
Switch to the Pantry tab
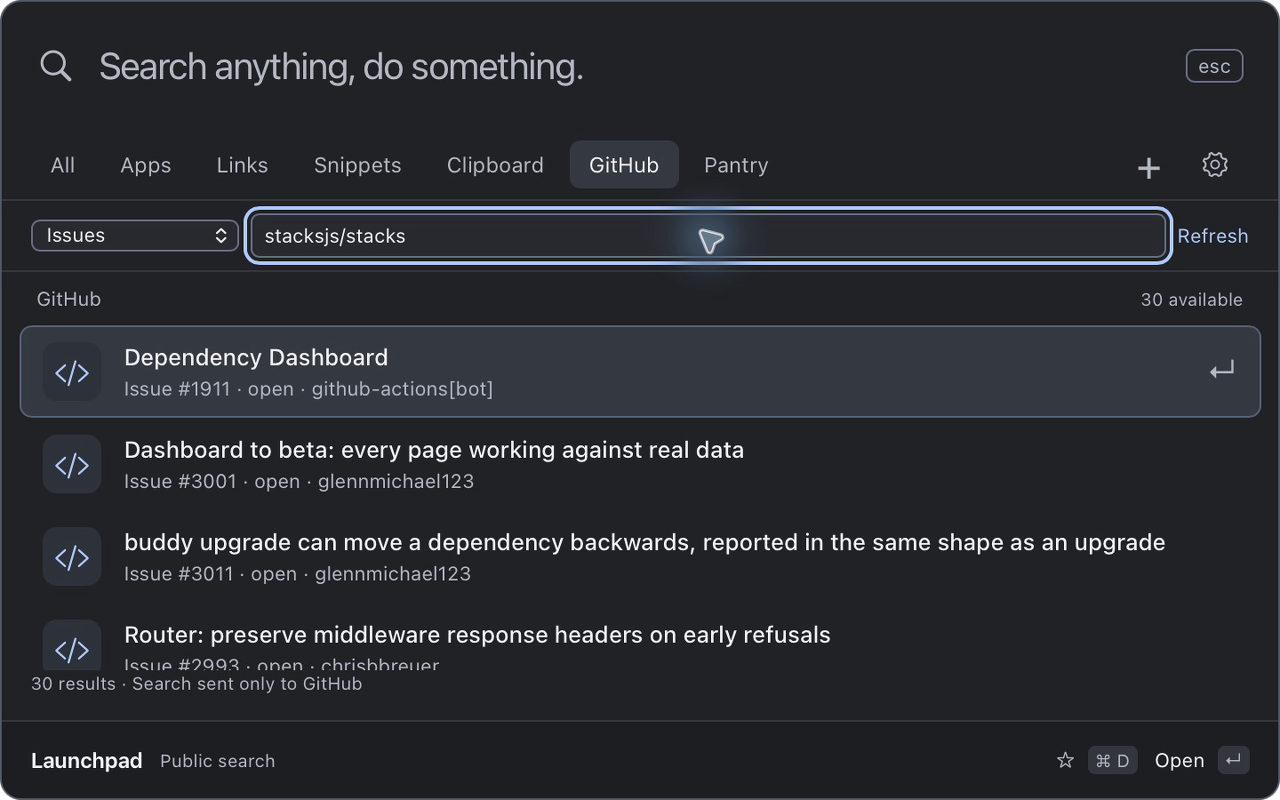tap(736, 165)
